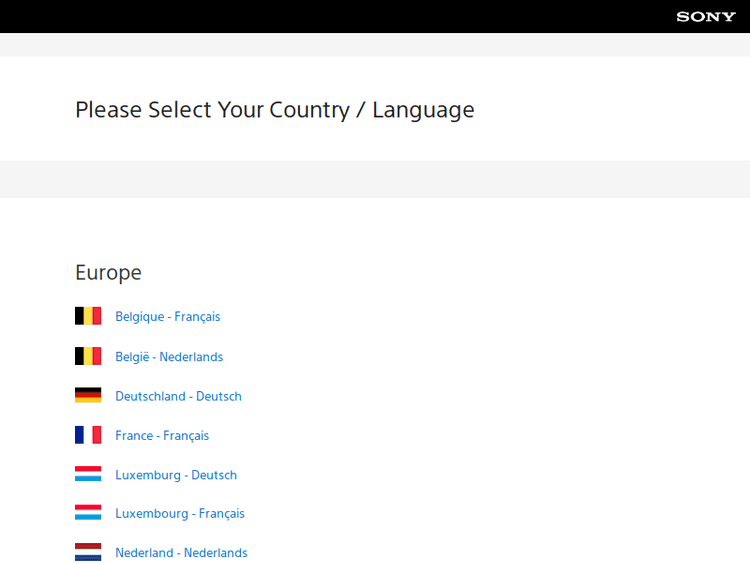Click the gray strip below the header bar
Image resolution: width=750 pixels, height=563 pixels.
tap(375, 45)
